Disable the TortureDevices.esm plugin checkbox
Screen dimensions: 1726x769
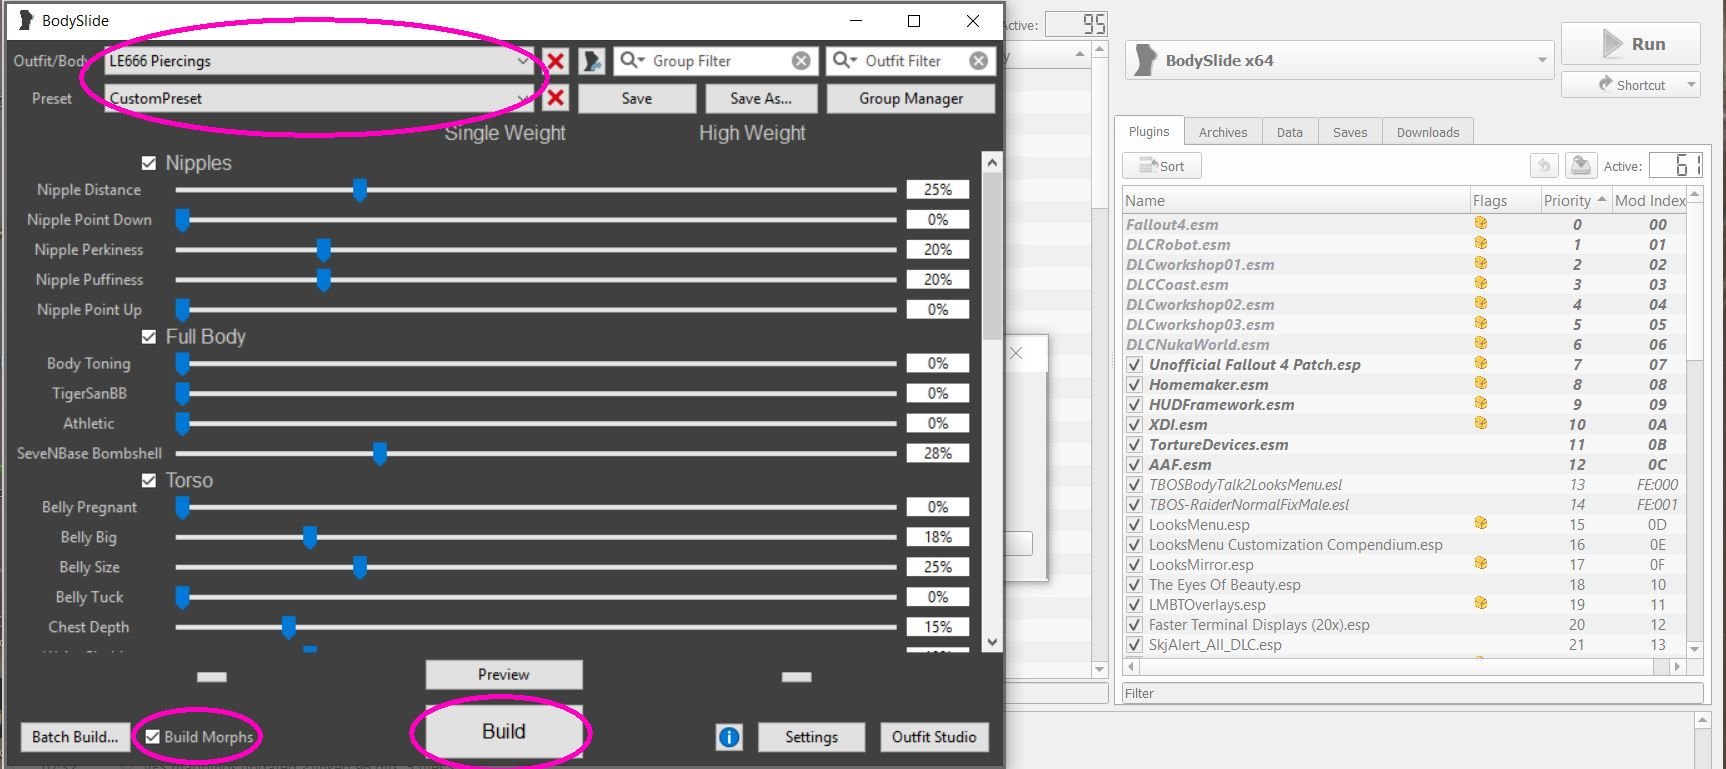click(1134, 445)
